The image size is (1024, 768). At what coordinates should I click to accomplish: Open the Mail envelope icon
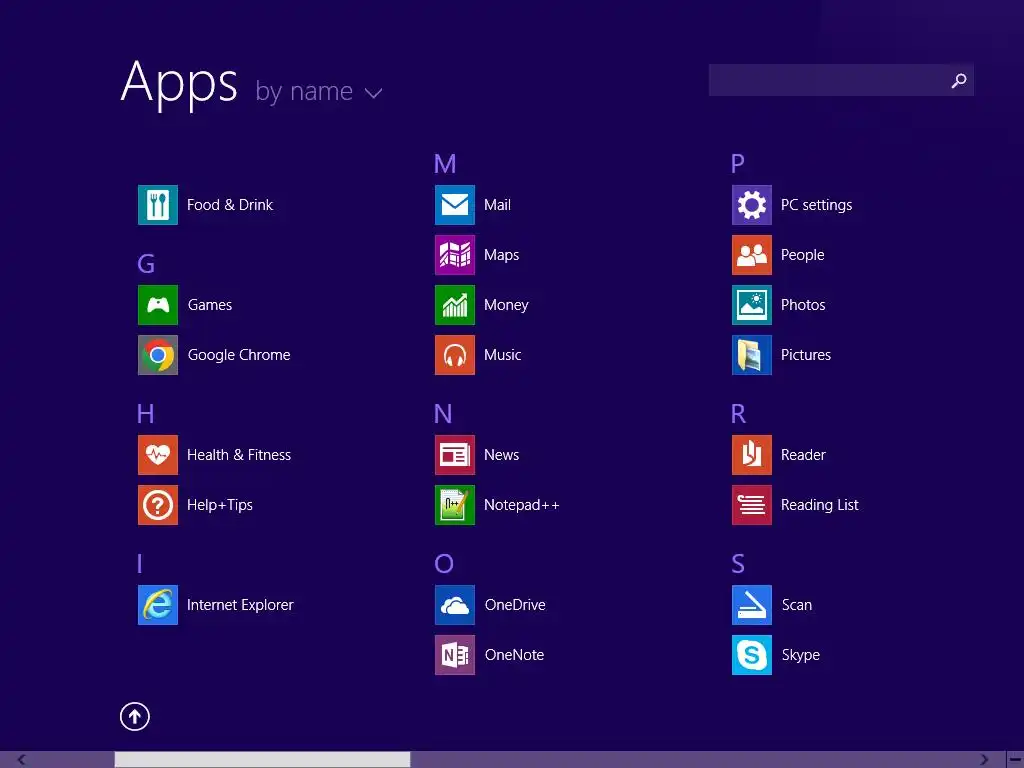pos(455,205)
